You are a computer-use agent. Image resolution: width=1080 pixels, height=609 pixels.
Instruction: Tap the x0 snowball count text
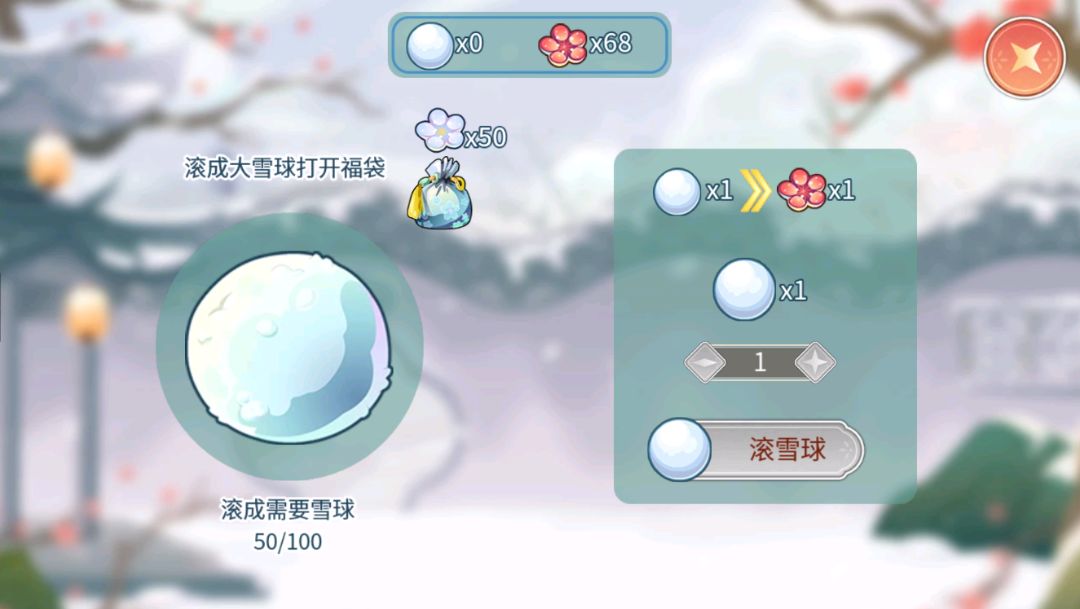469,43
